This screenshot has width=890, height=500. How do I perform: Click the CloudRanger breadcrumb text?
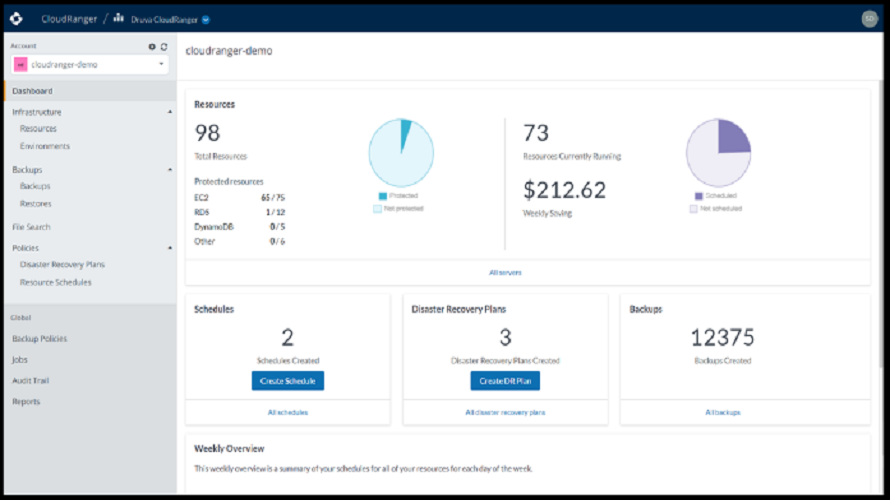click(69, 19)
